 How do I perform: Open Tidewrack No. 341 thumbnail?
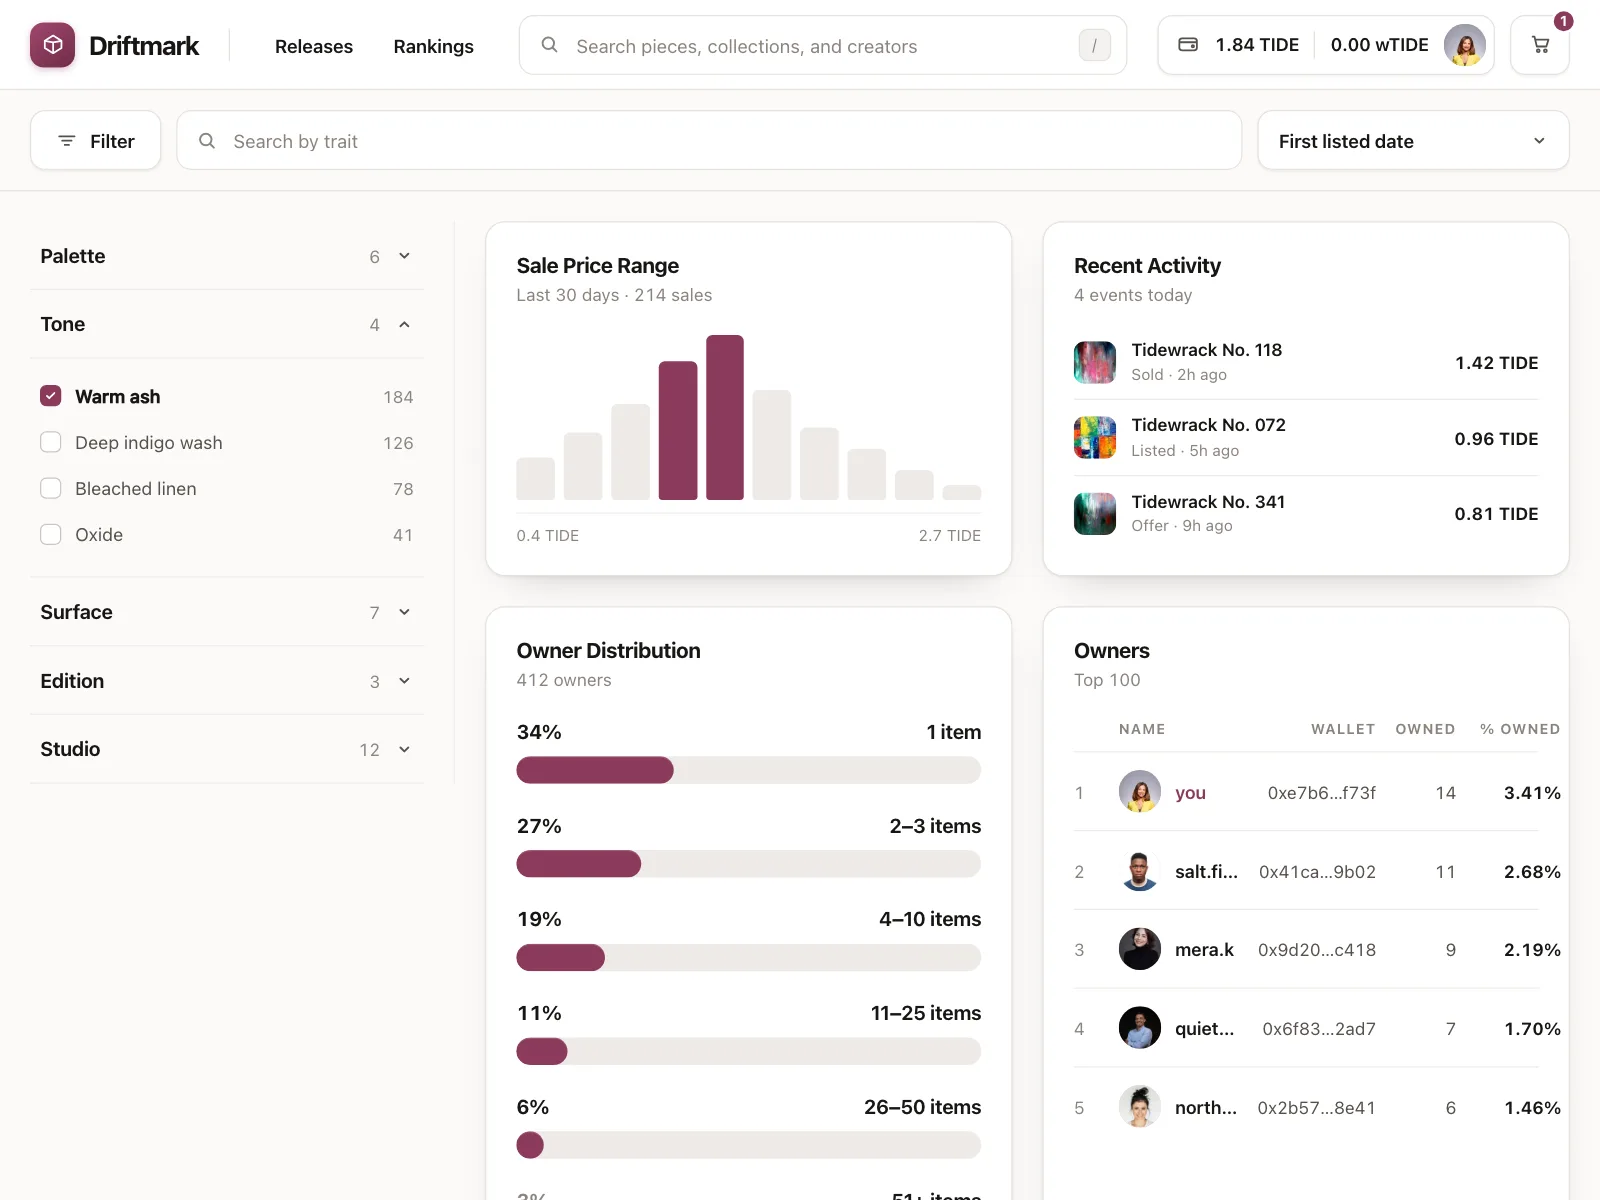1094,514
